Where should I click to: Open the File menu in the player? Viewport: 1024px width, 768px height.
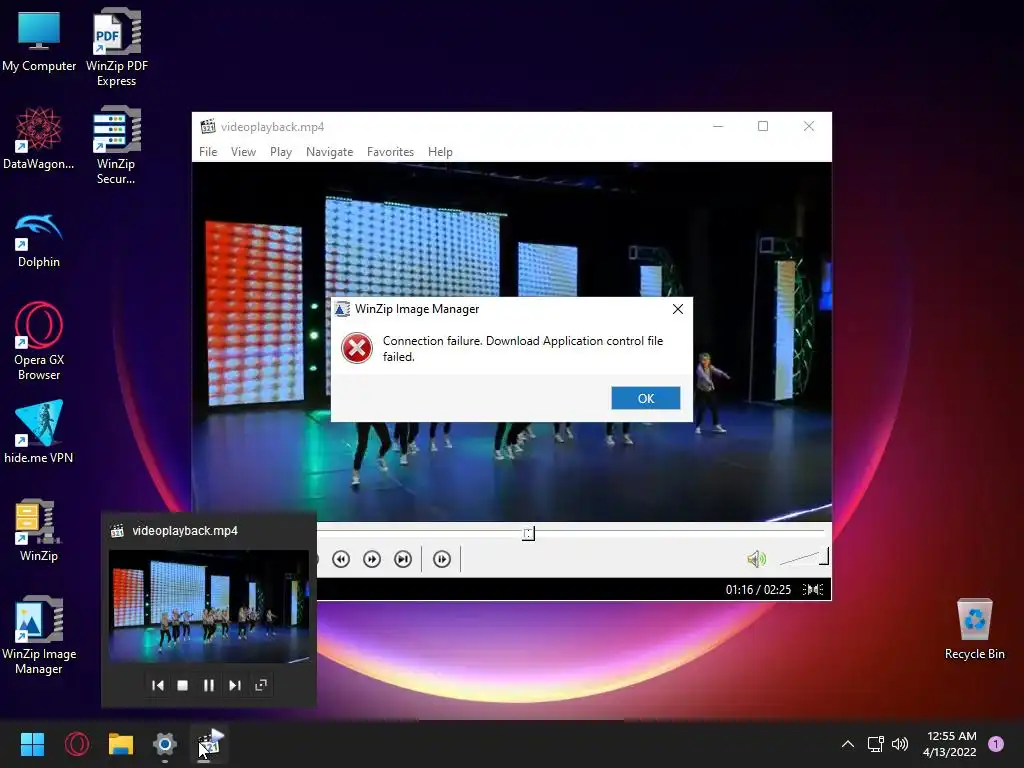click(208, 152)
